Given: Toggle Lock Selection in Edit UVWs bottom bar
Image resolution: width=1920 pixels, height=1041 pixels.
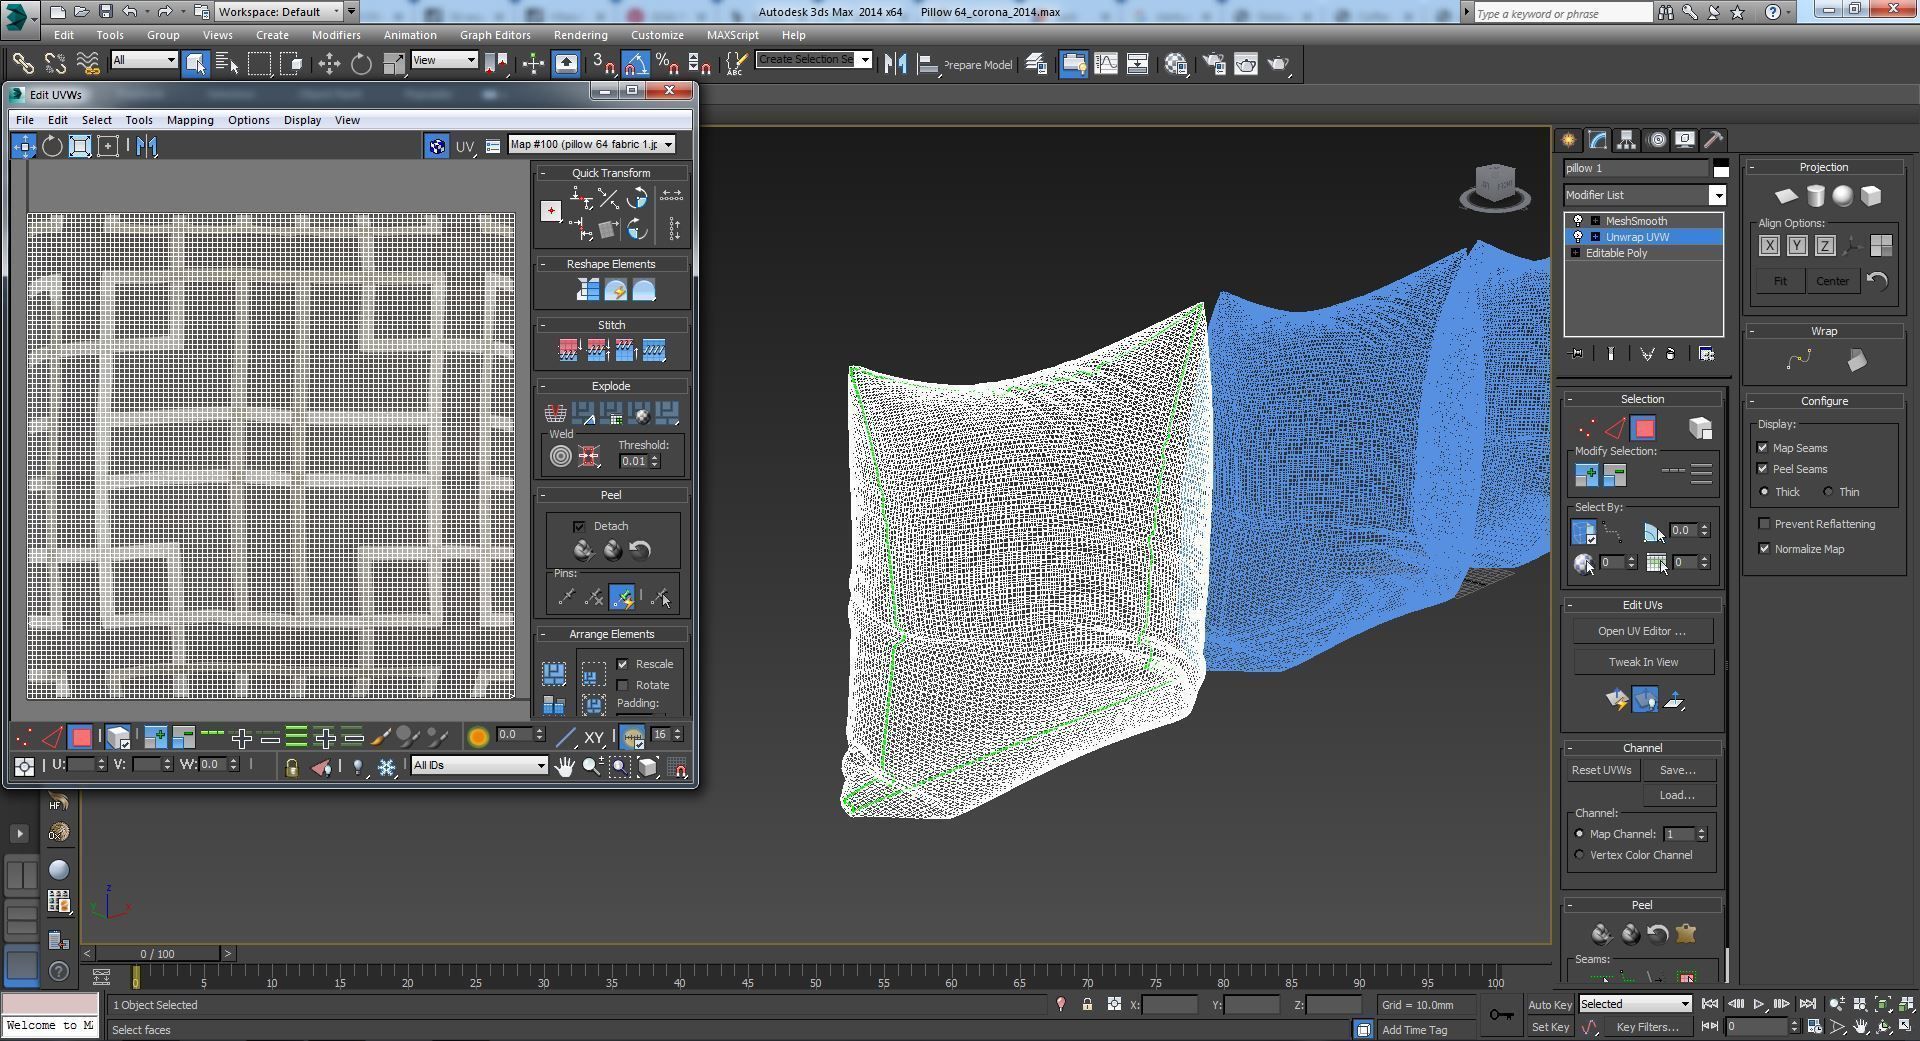Looking at the screenshot, I should tap(291, 767).
